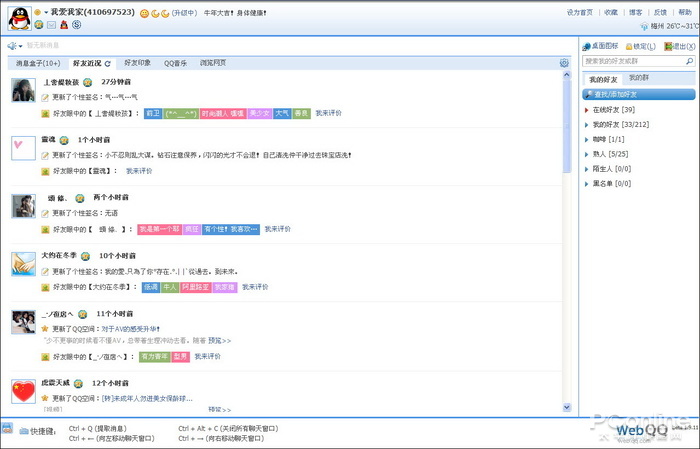Click Qzone icon next to _ゾ宿店へ
The image size is (700, 449).
[83, 314]
